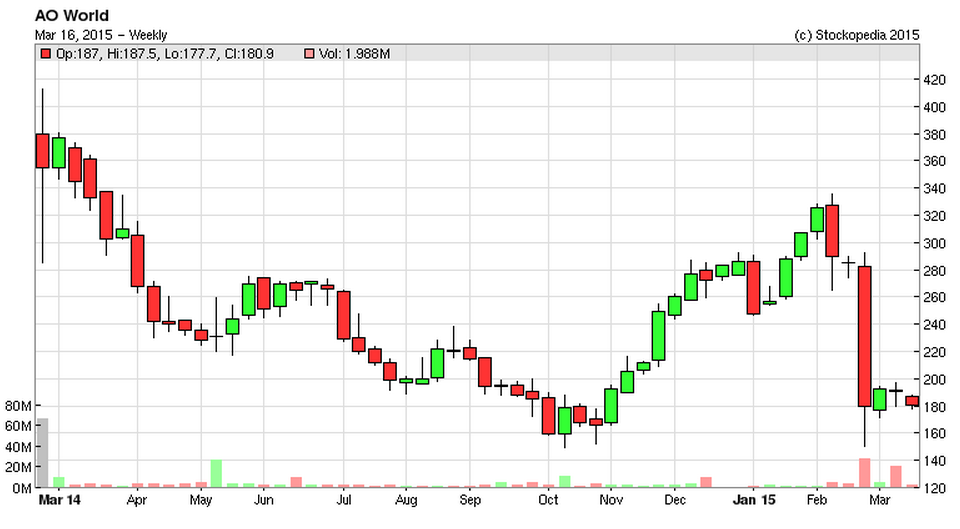Click the 'Feb' x-axis label
The width and height of the screenshot is (960, 529).
tap(817, 500)
